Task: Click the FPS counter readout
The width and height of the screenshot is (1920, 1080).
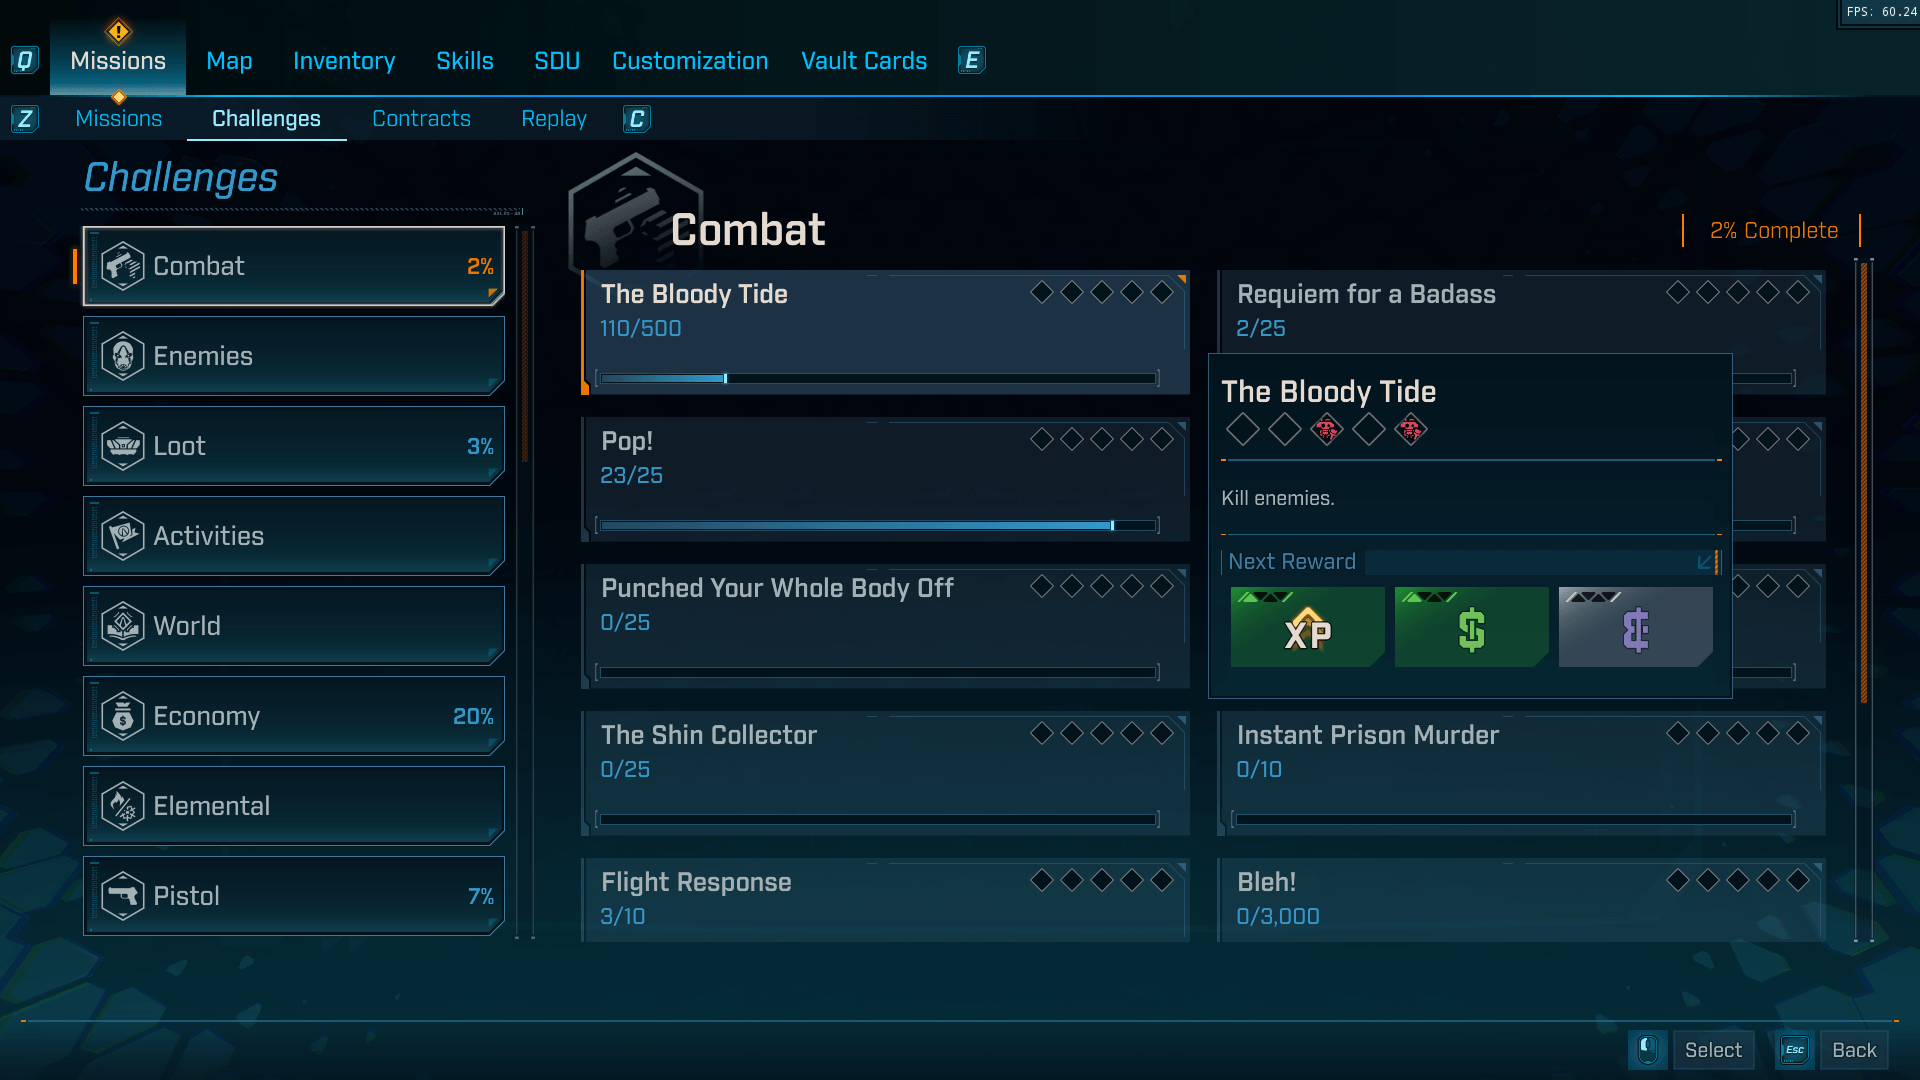Action: 1881,12
